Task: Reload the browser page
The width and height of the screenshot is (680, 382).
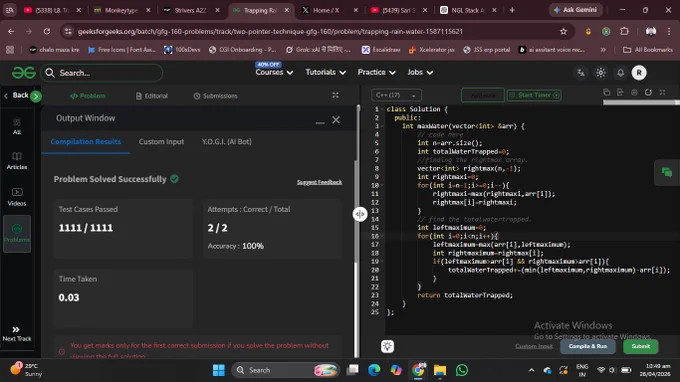Action: tap(47, 31)
